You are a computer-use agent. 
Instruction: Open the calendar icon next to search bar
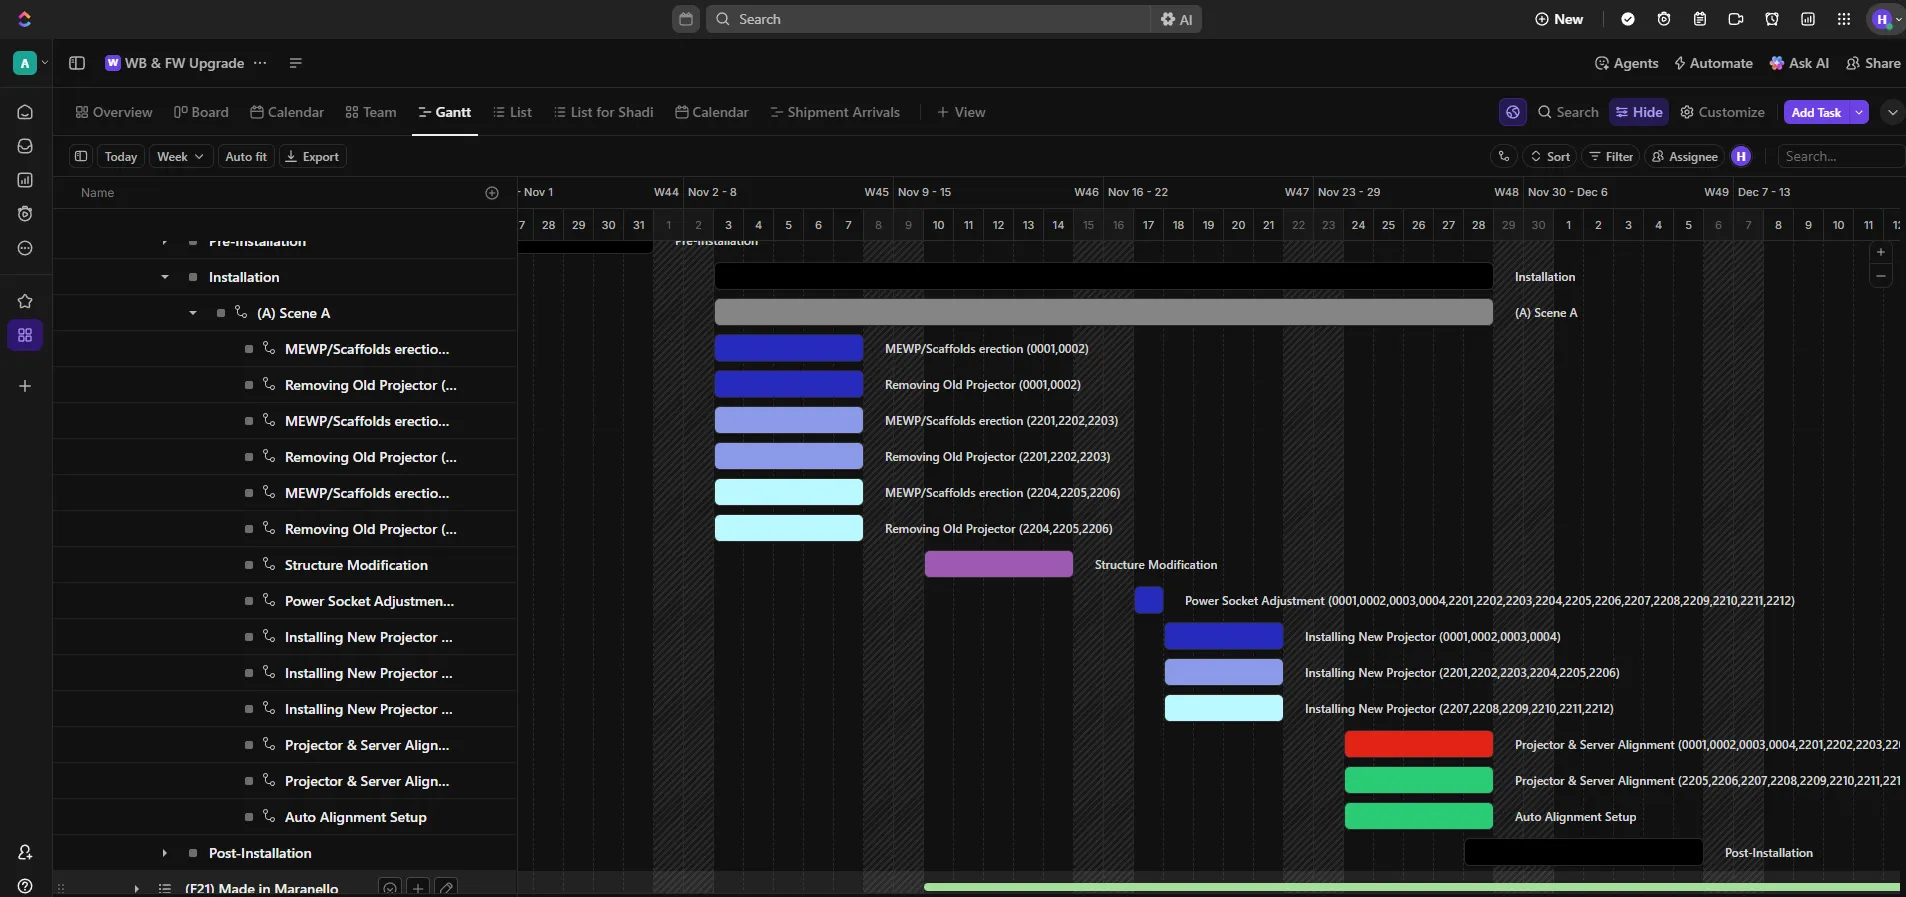686,19
